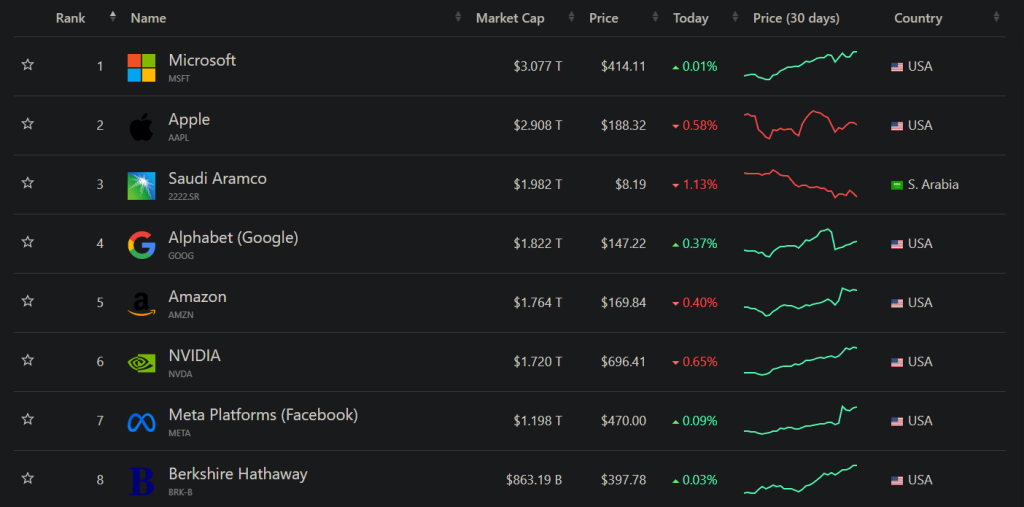Click the Apple logo icon
The image size is (1024, 507).
tap(141, 127)
